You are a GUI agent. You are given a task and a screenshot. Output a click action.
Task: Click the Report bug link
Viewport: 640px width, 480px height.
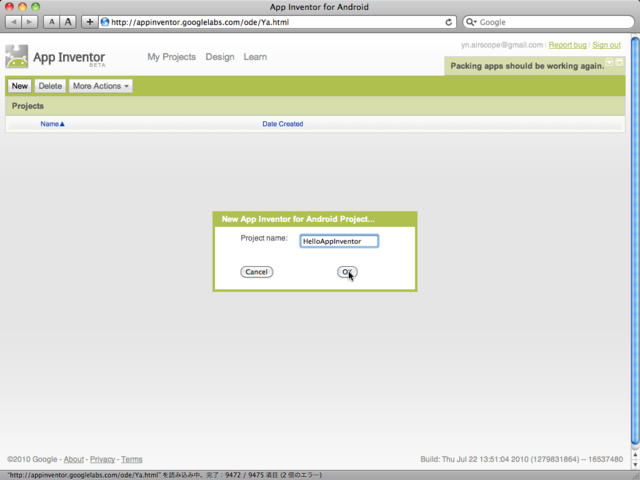pyautogui.click(x=567, y=45)
